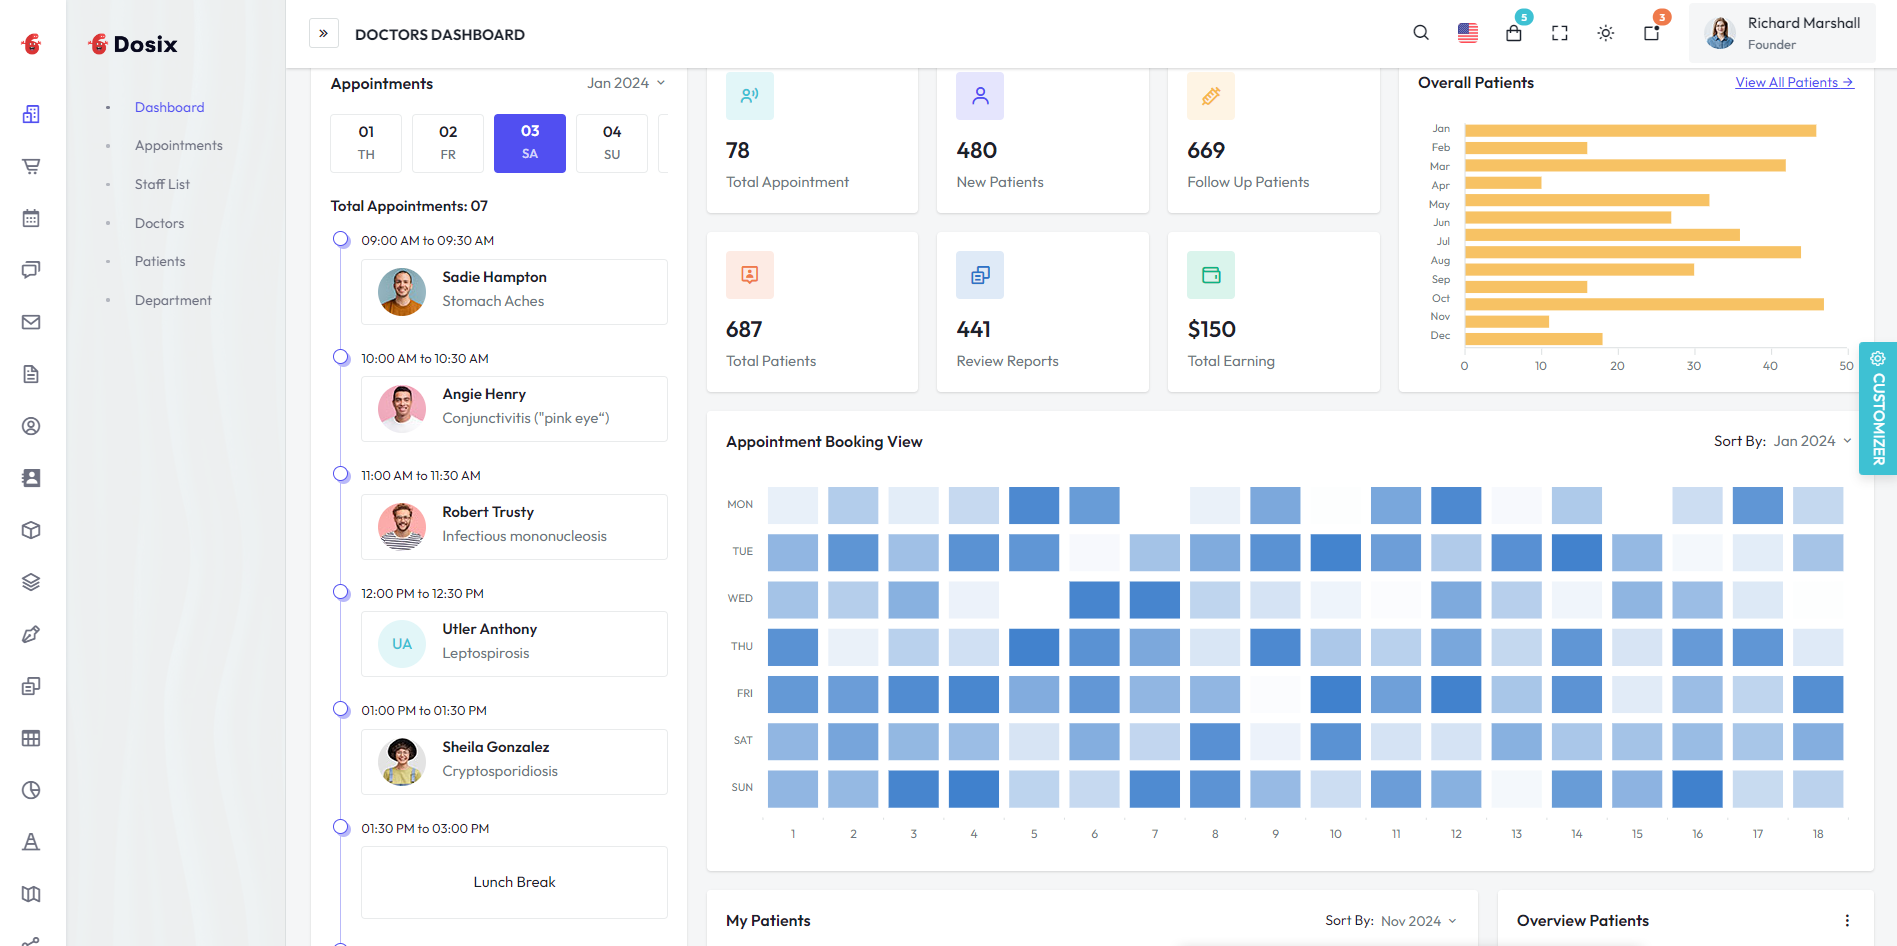The height and width of the screenshot is (946, 1897).
Task: Open Staff List menu item
Action: (162, 184)
